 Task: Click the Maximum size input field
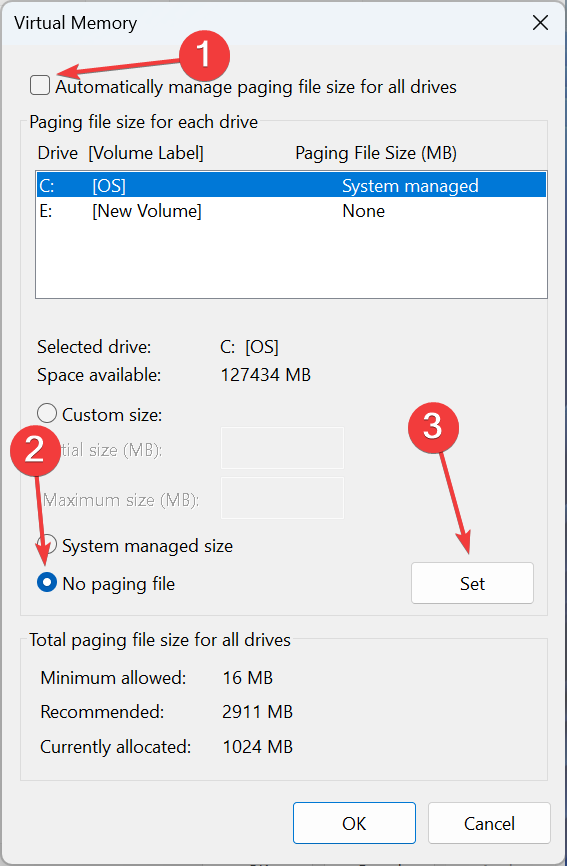point(282,498)
